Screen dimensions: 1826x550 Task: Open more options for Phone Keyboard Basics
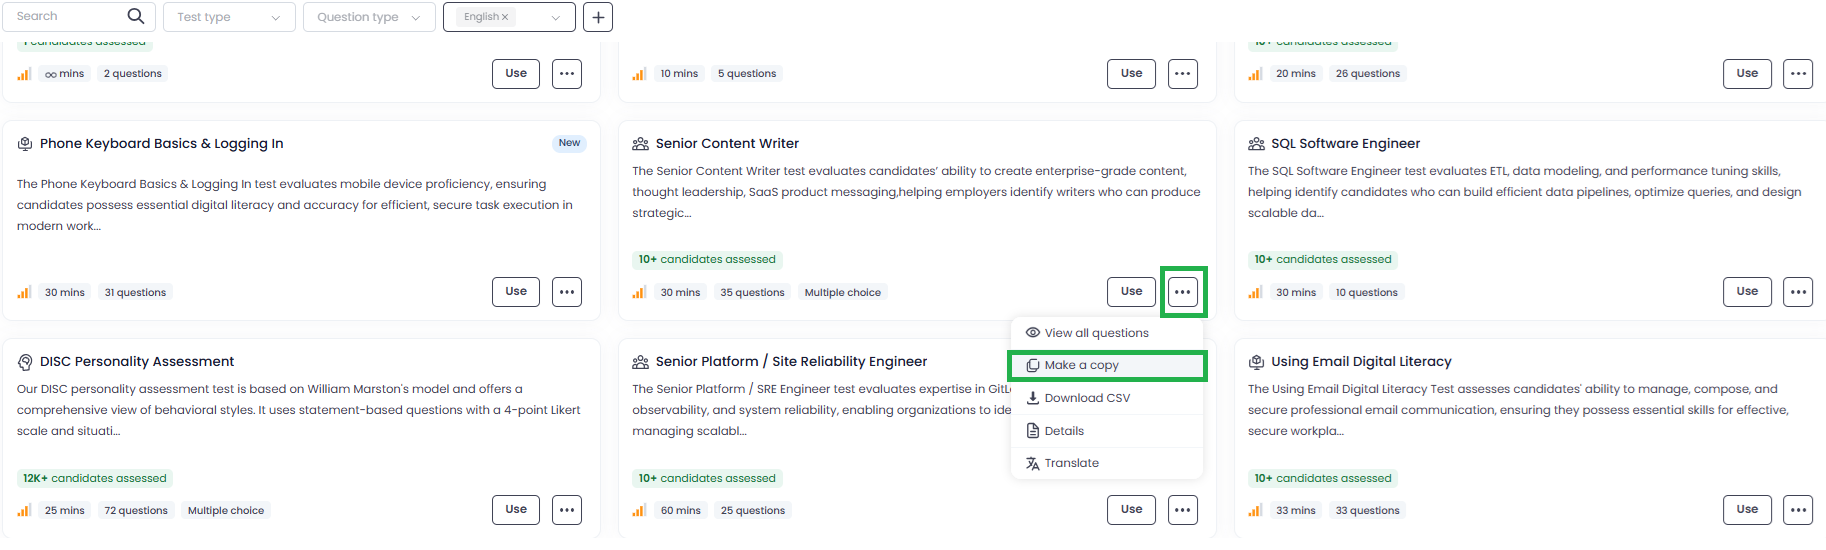pyautogui.click(x=567, y=292)
